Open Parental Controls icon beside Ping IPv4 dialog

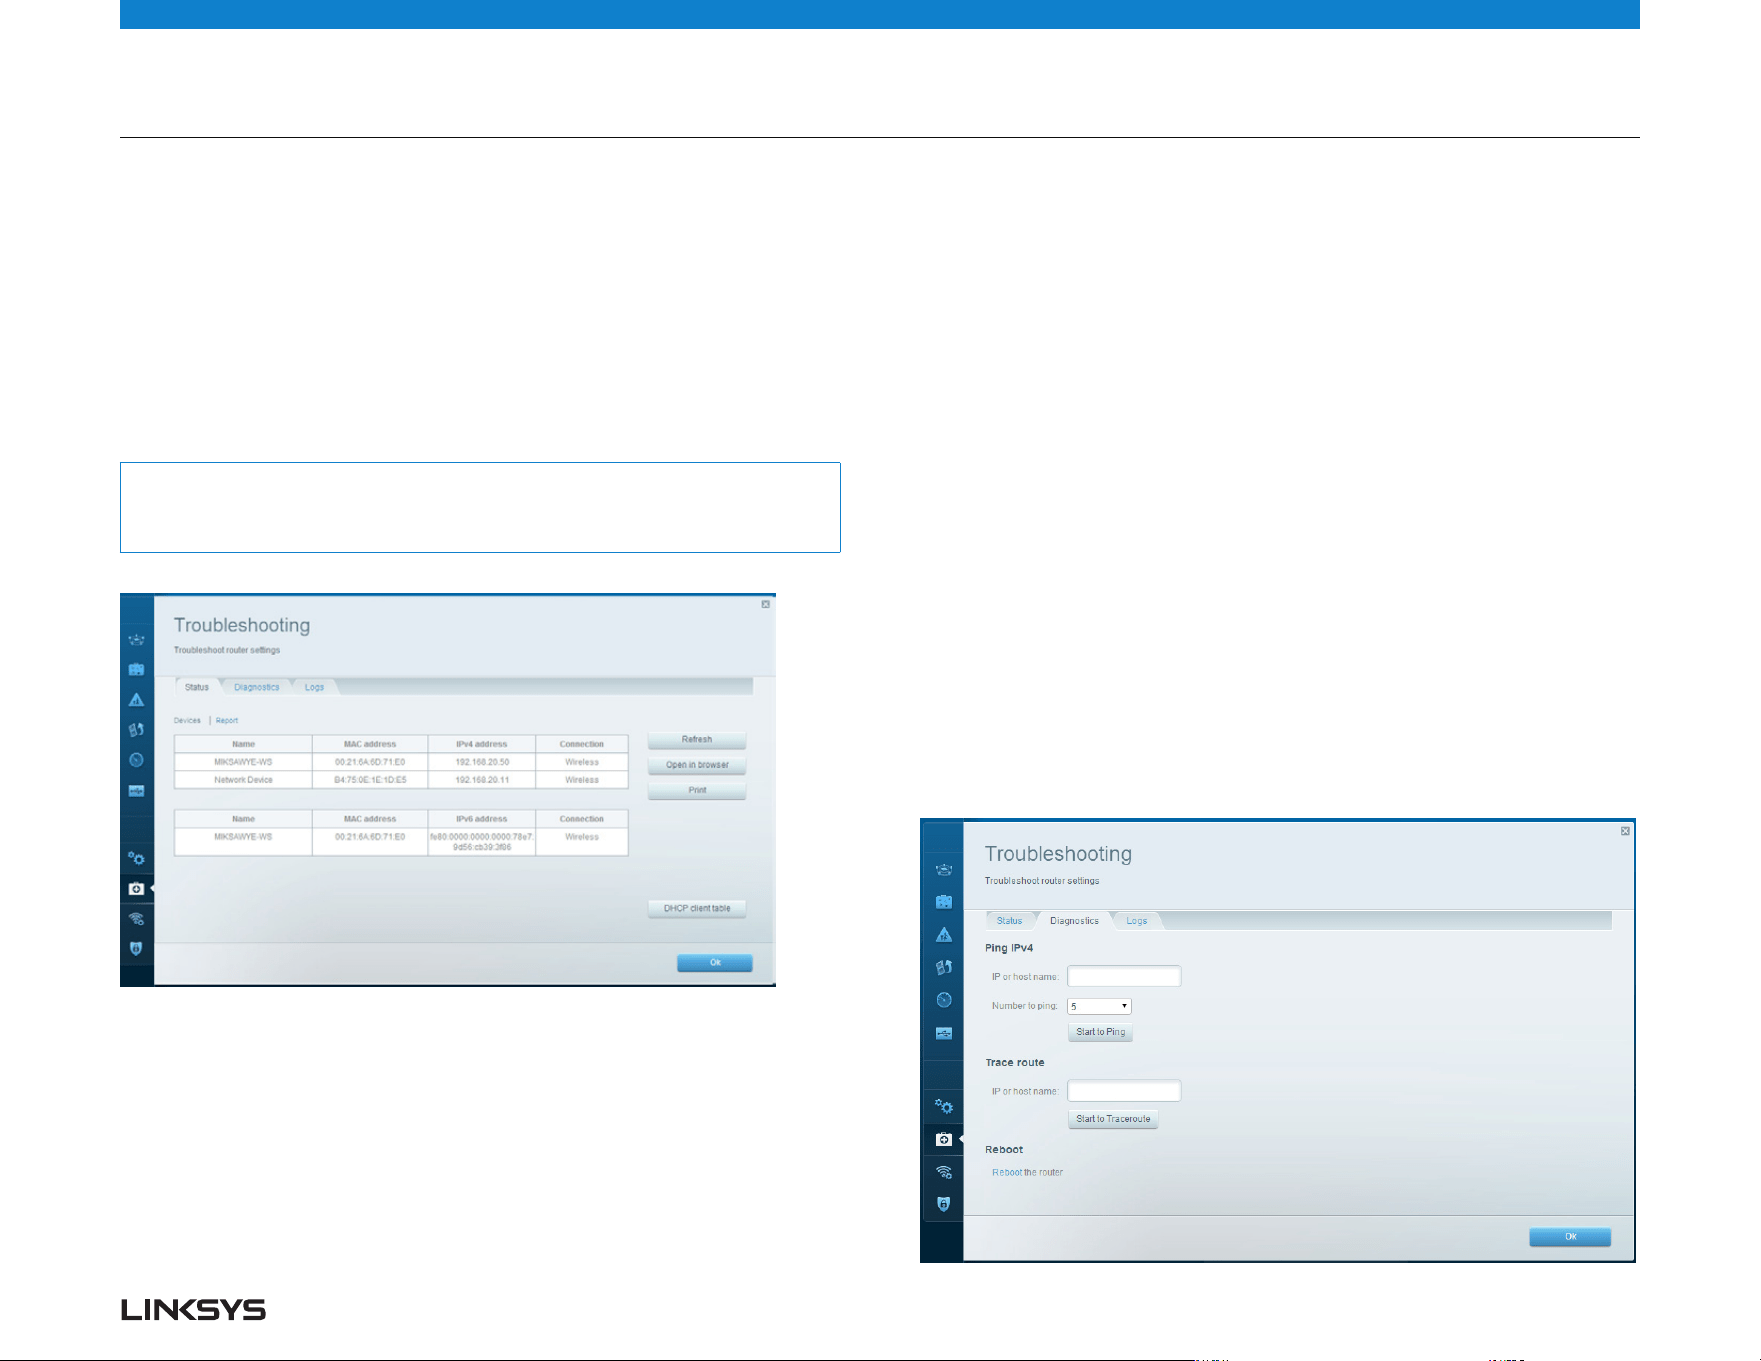point(943,935)
